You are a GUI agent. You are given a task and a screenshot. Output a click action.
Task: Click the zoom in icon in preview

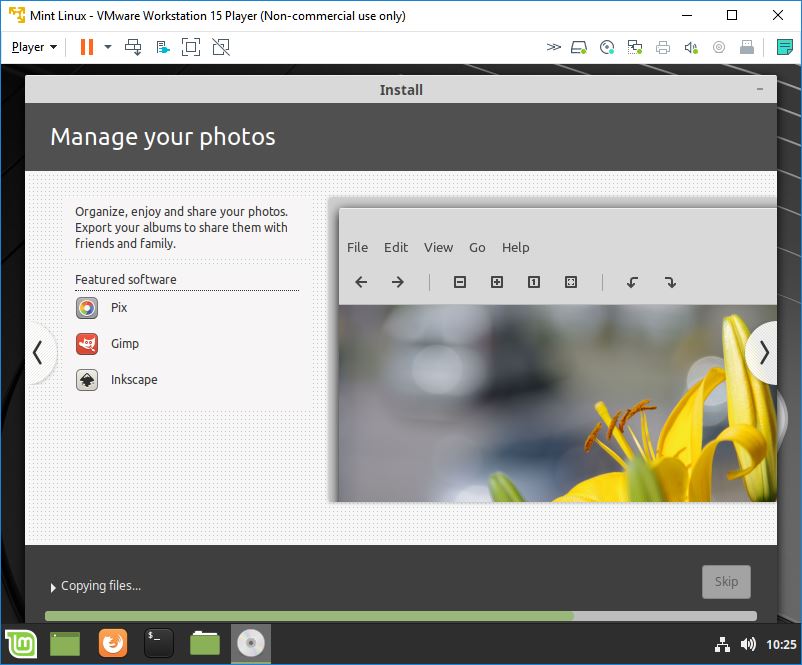(x=497, y=282)
